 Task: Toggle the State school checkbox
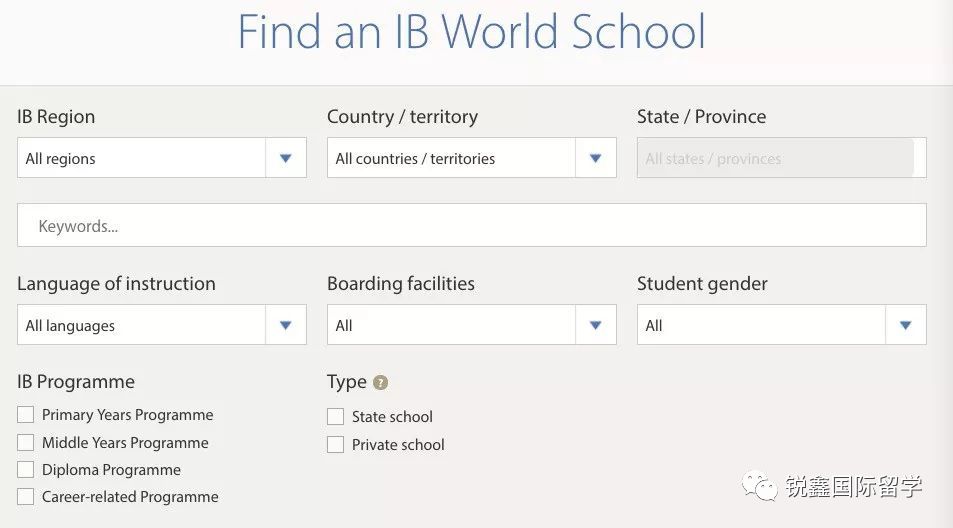[336, 417]
